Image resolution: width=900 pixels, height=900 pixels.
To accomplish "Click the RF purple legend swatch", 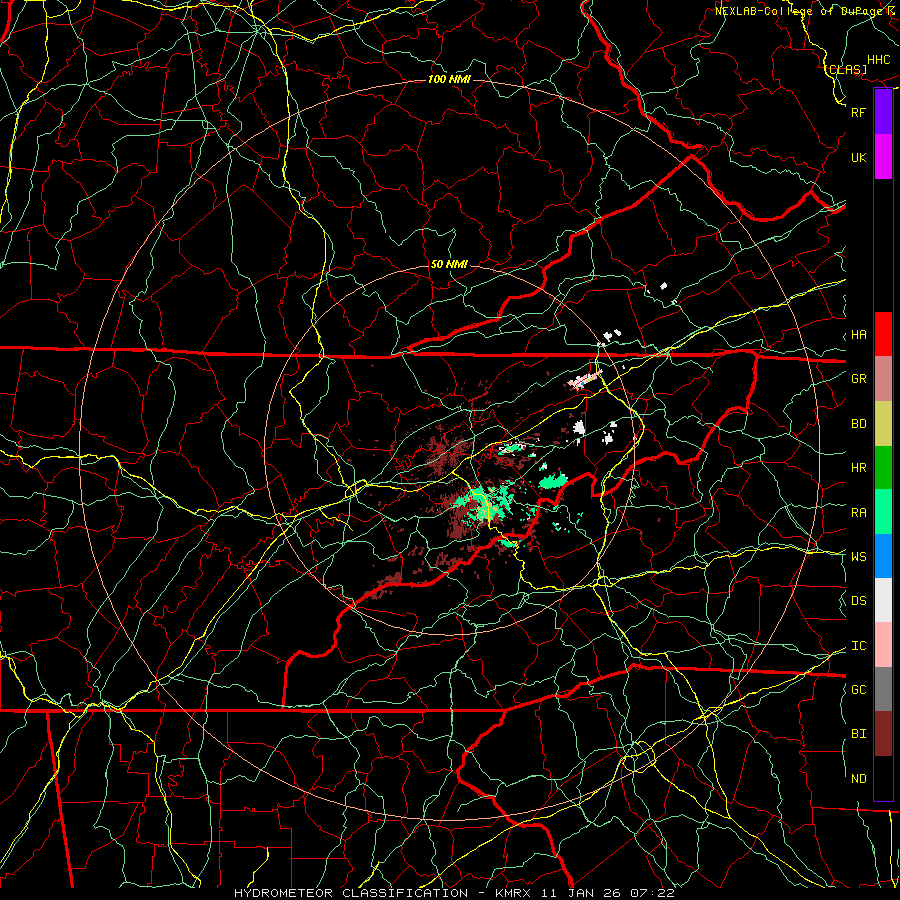I will tap(883, 112).
